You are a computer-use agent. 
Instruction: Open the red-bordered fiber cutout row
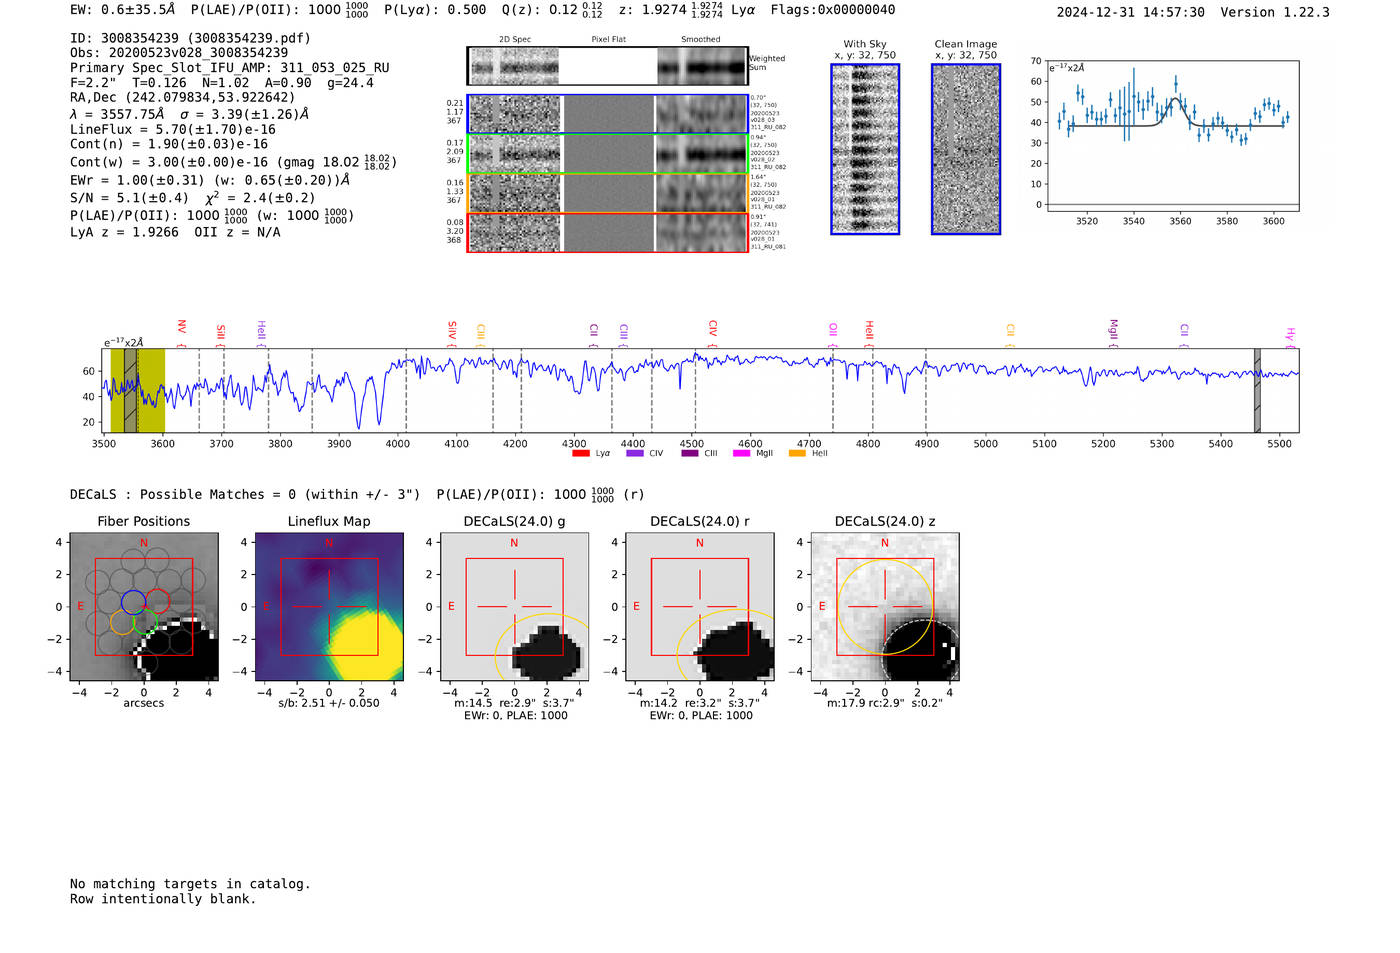tap(607, 232)
